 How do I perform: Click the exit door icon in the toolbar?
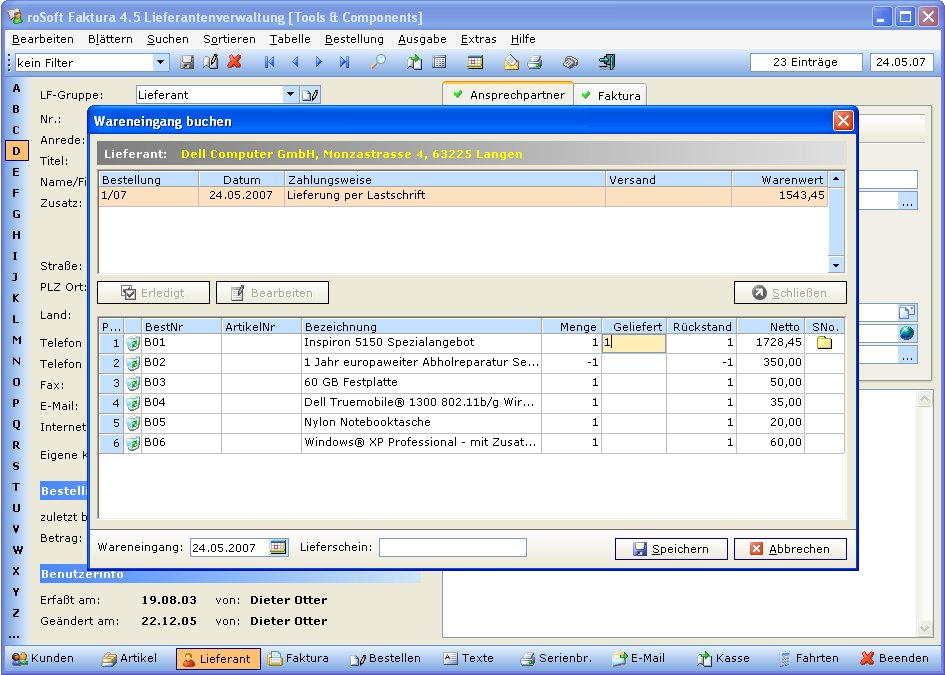pyautogui.click(x=607, y=62)
